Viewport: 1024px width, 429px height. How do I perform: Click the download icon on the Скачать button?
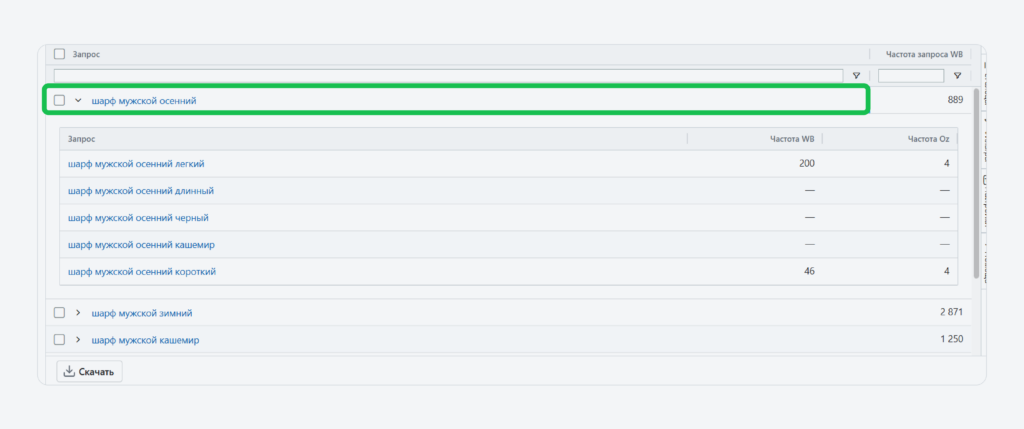[69, 372]
